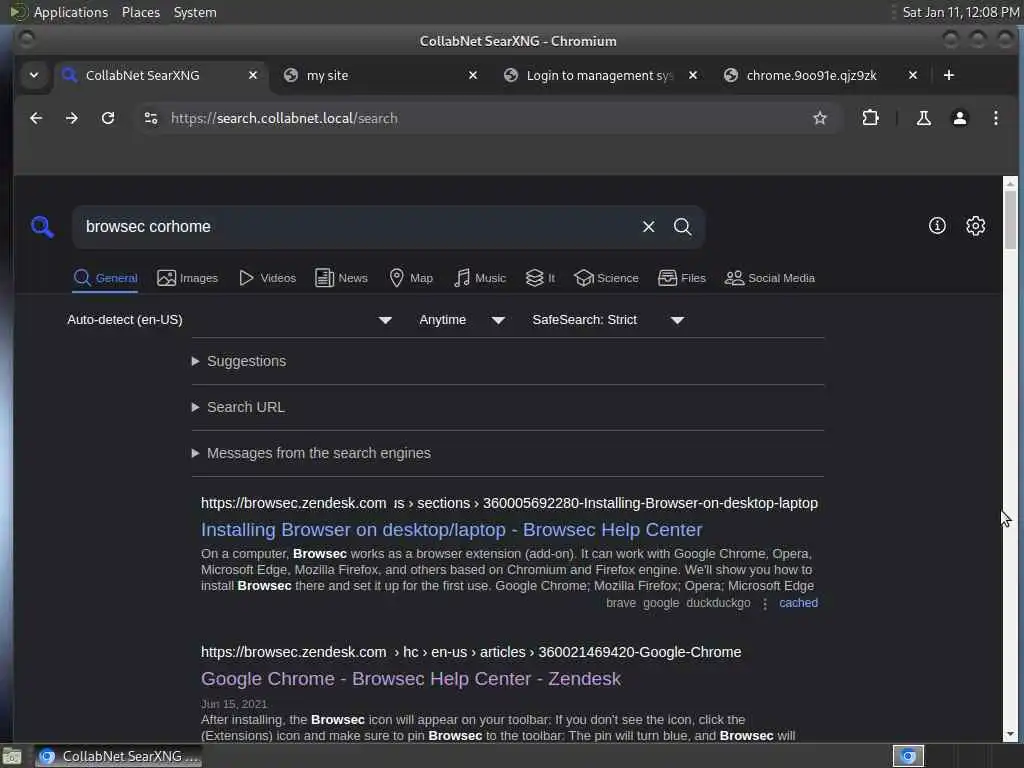Image resolution: width=1024 pixels, height=768 pixels.
Task: Select the News search category
Action: click(341, 278)
